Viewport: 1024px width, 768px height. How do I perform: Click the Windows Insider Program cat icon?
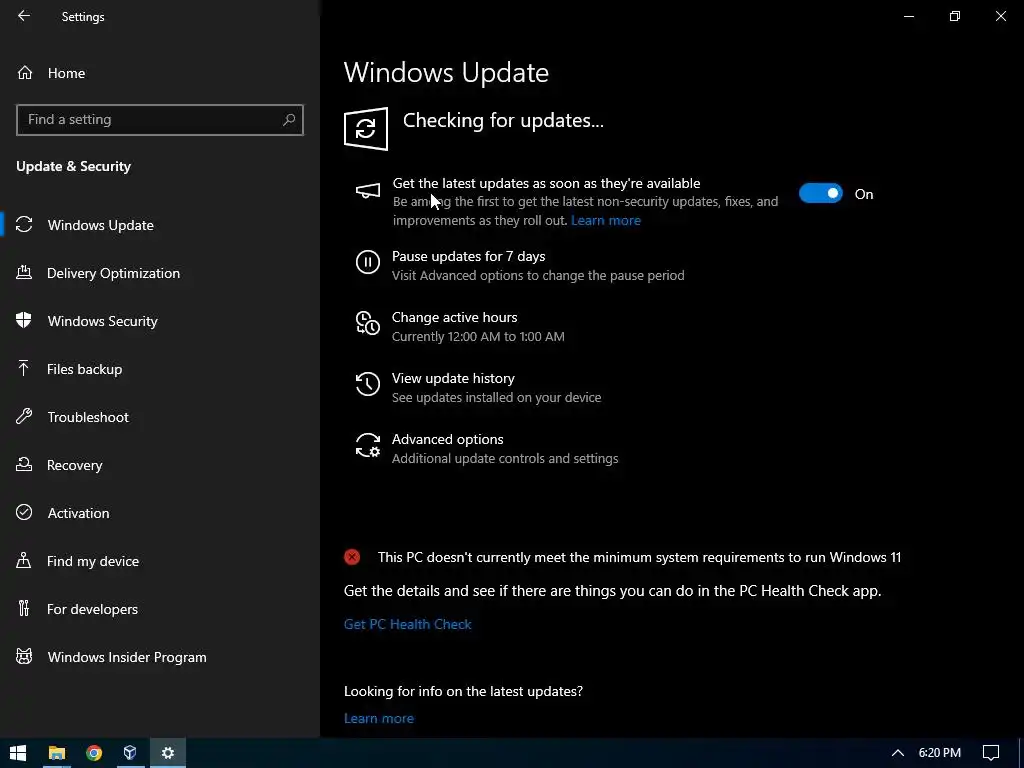click(24, 657)
